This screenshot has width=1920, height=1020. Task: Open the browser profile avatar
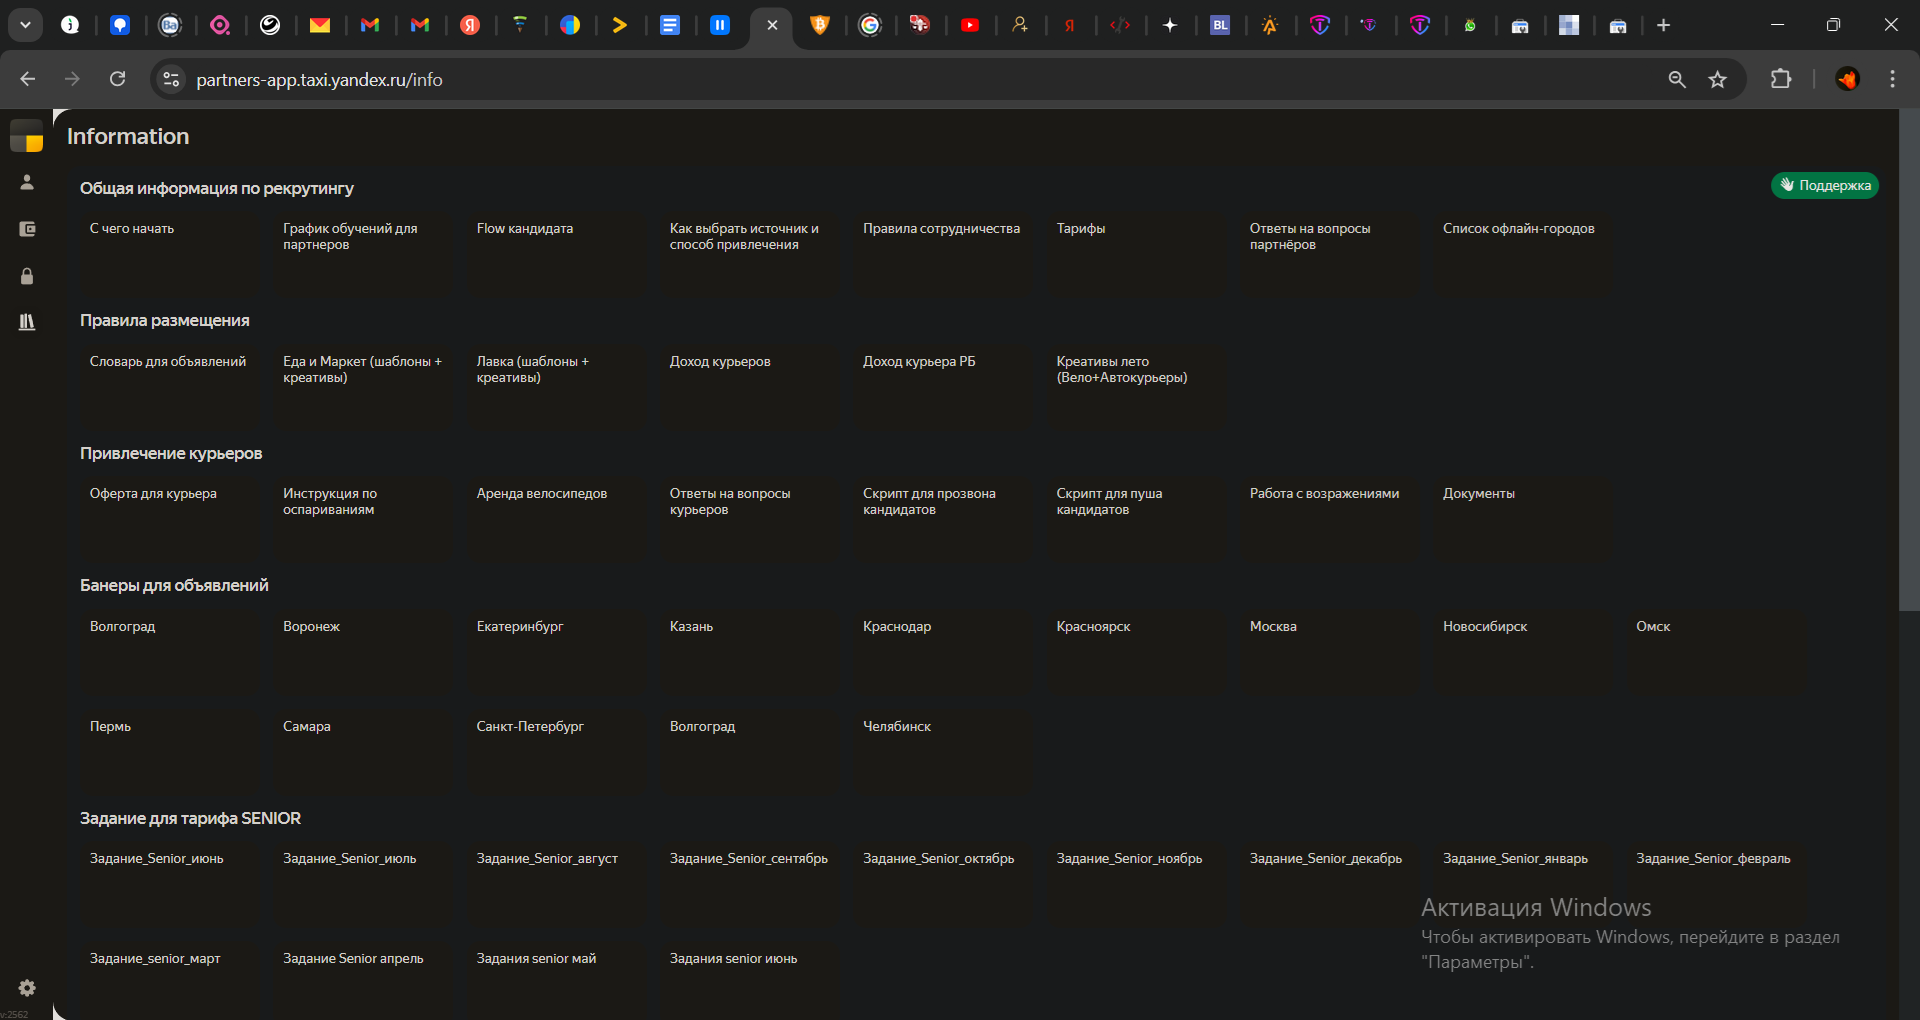click(x=1847, y=79)
